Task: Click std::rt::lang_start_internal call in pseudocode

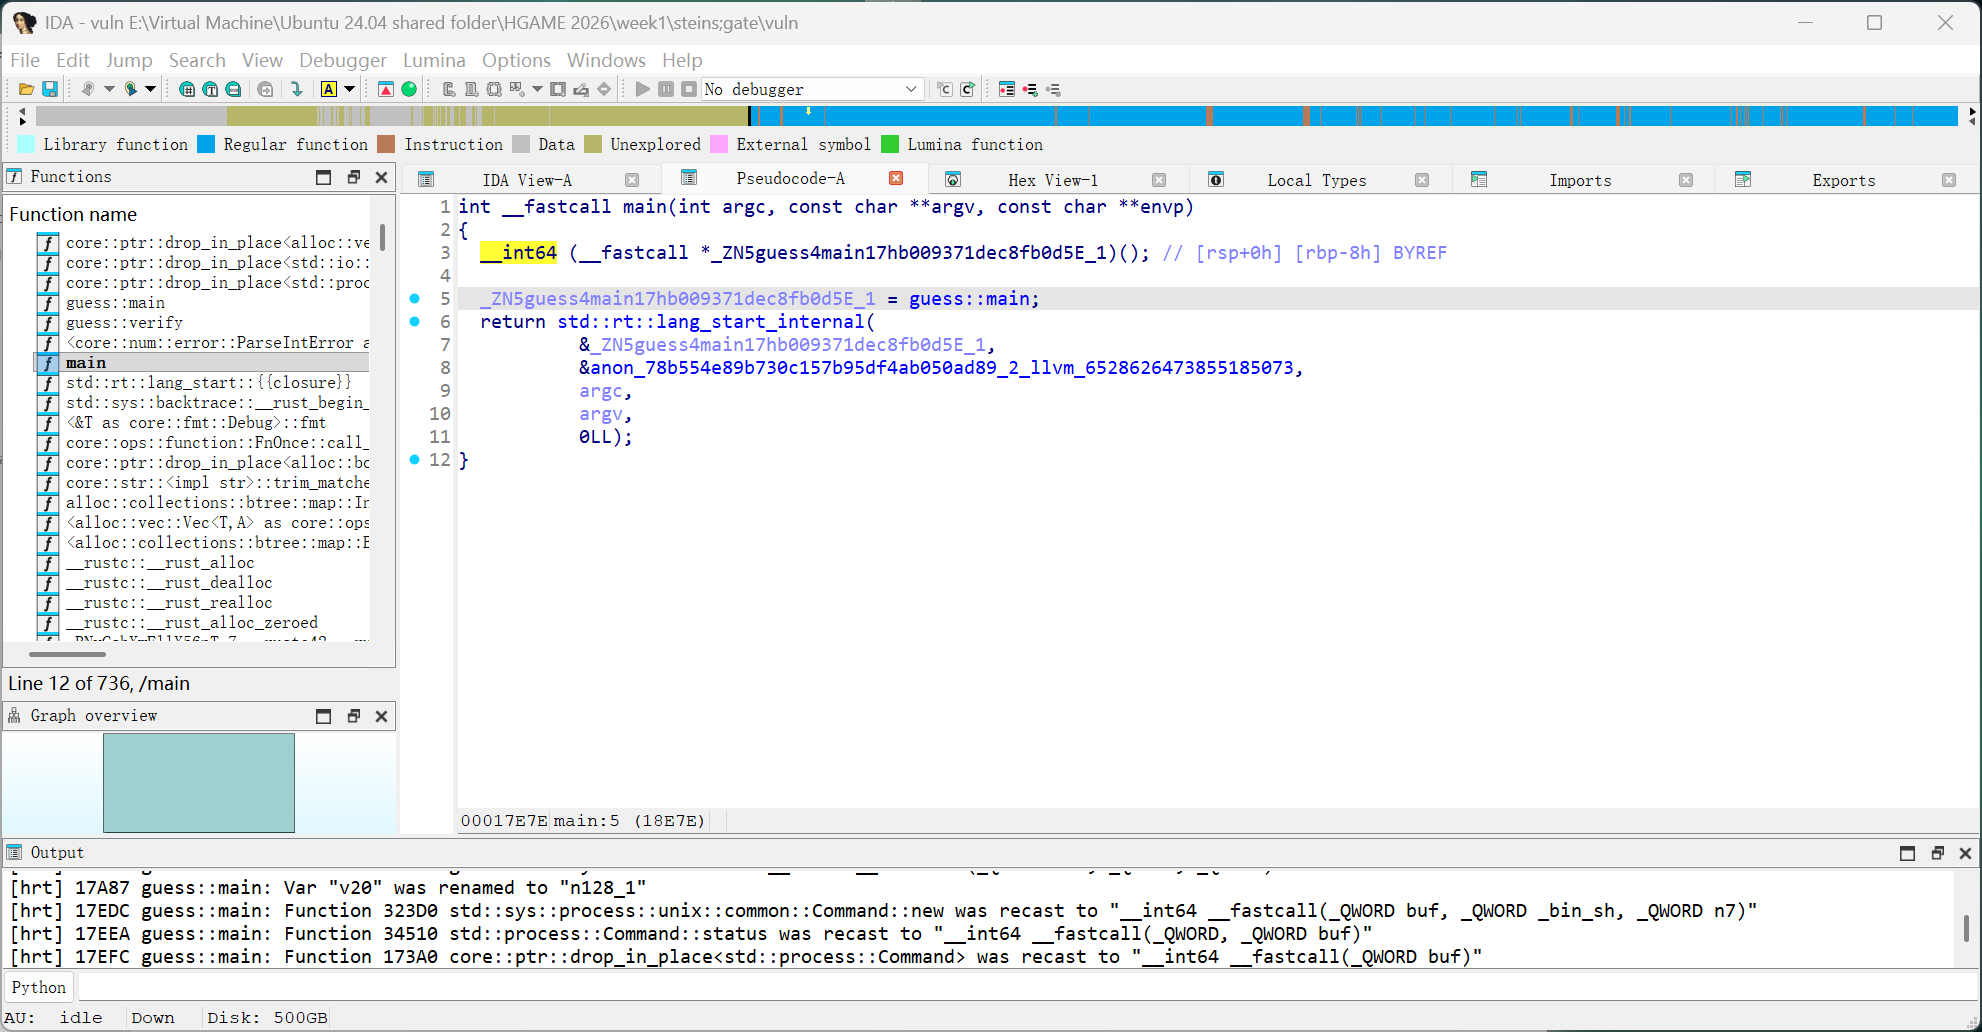Action: coord(711,321)
